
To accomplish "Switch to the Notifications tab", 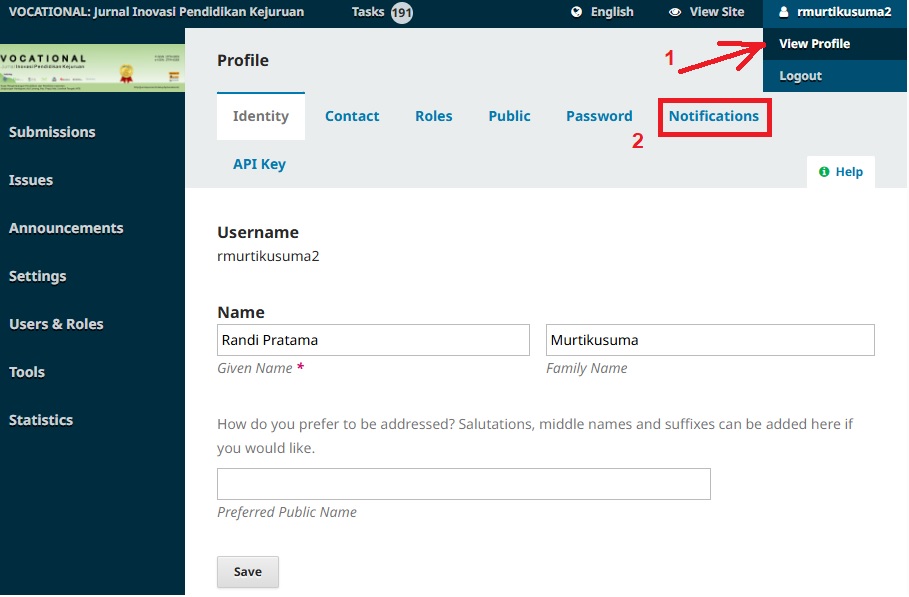I will (x=713, y=116).
